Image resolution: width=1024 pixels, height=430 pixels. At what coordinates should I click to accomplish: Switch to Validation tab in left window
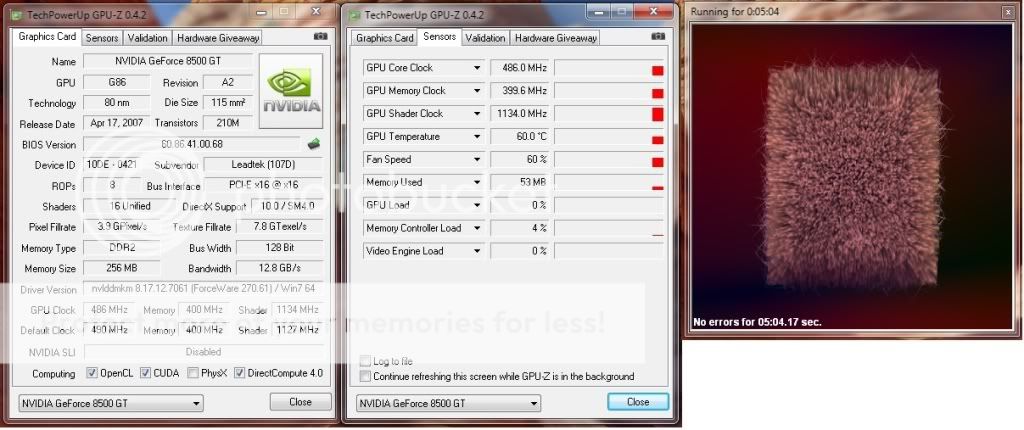click(x=147, y=38)
